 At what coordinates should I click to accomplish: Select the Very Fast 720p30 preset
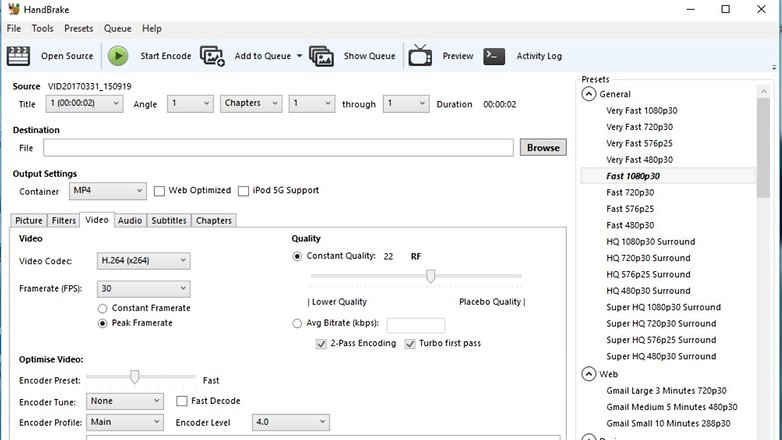click(x=639, y=127)
